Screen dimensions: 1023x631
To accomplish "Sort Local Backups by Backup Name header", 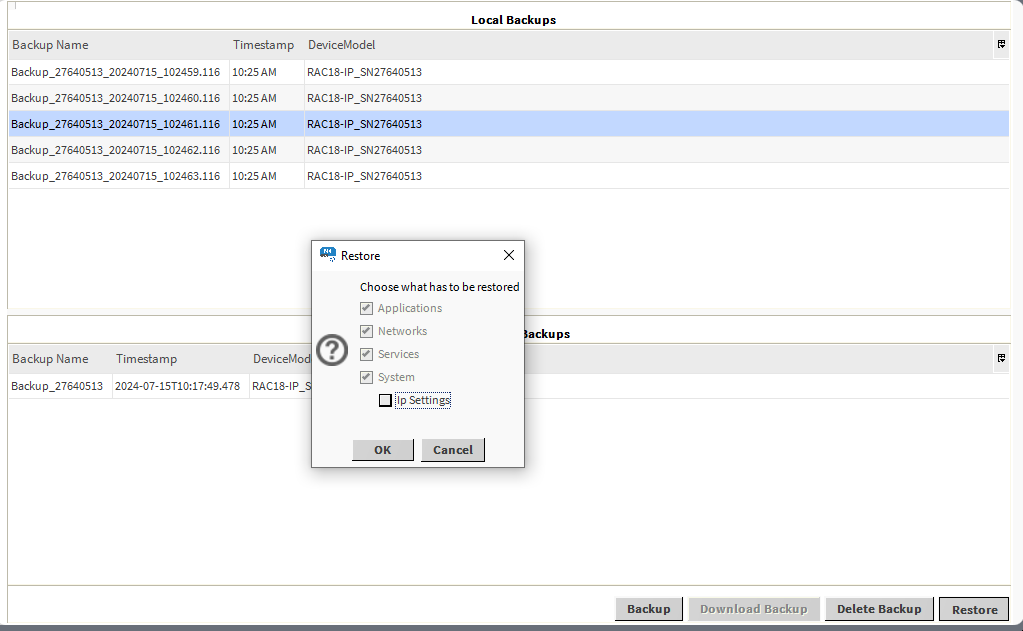I will tap(50, 45).
